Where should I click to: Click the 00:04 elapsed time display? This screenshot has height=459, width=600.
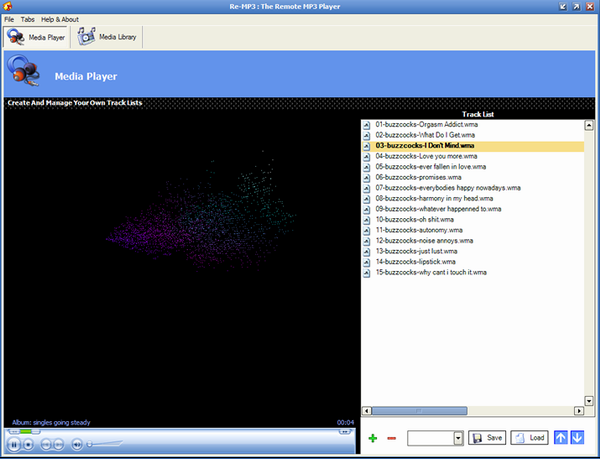pyautogui.click(x=345, y=422)
